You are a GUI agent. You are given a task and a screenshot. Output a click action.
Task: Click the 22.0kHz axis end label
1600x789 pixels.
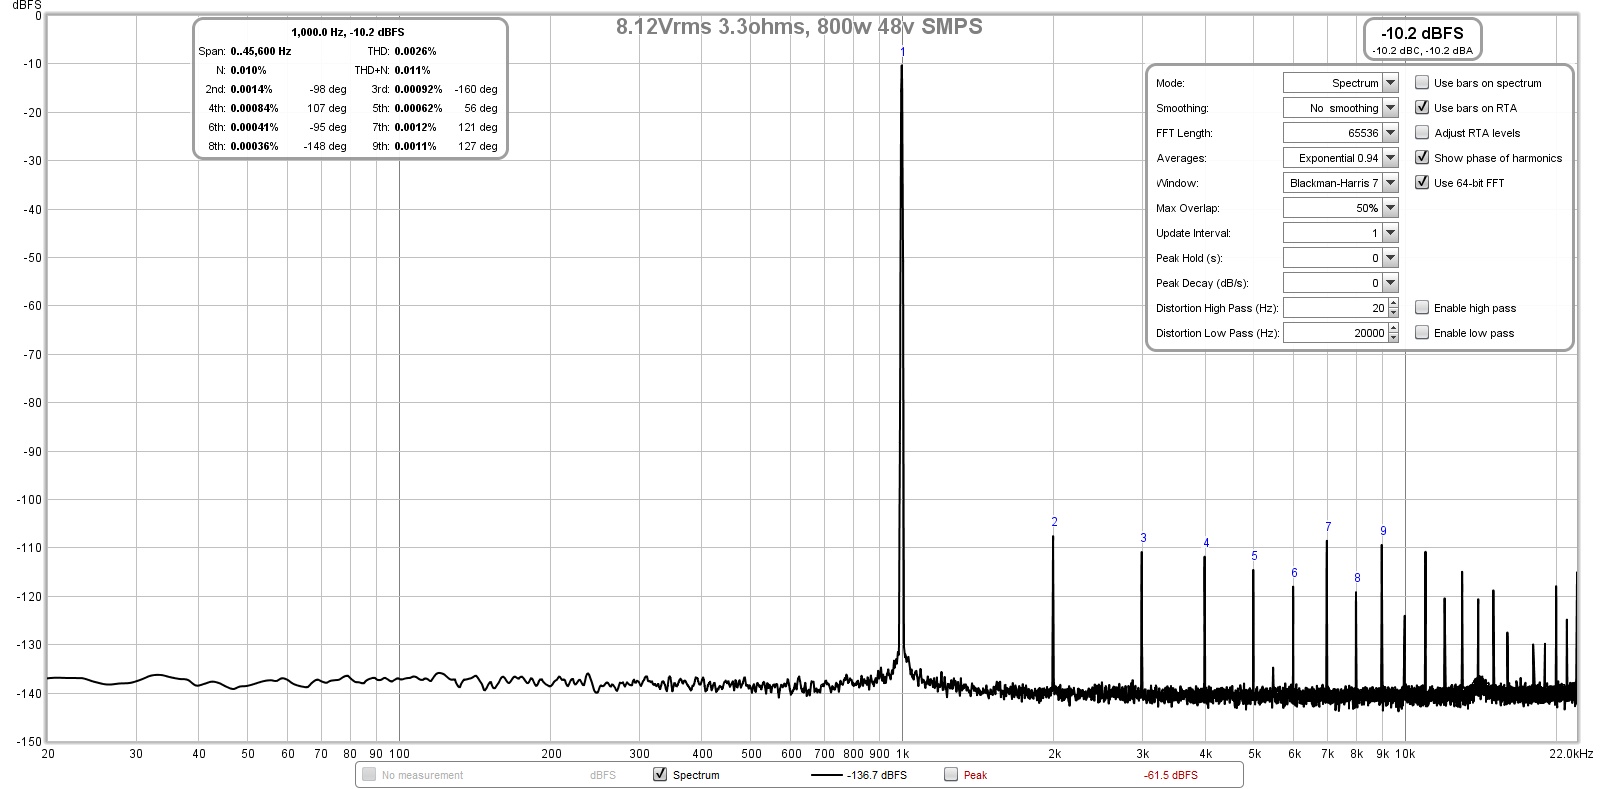point(1572,753)
